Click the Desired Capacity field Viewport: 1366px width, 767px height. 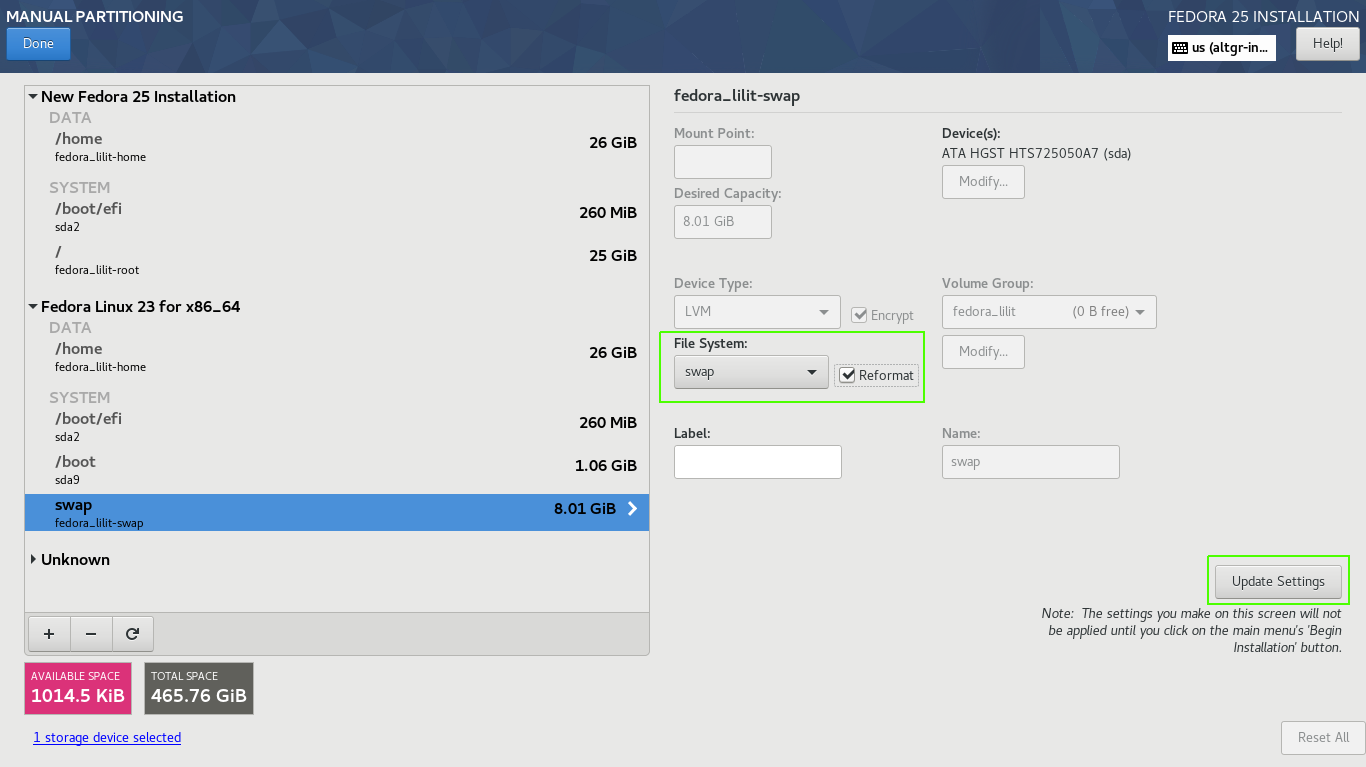[723, 222]
